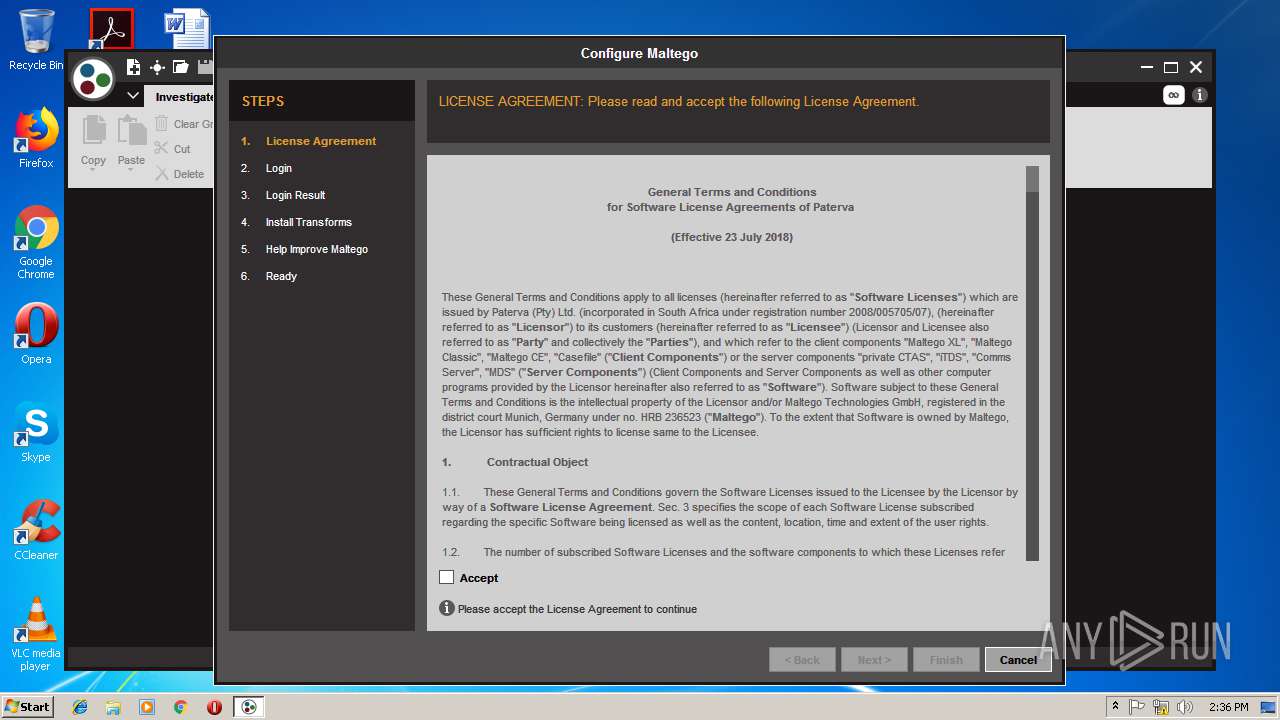Click the Cut scissors icon
The width and height of the screenshot is (1280, 720).
tap(161, 148)
